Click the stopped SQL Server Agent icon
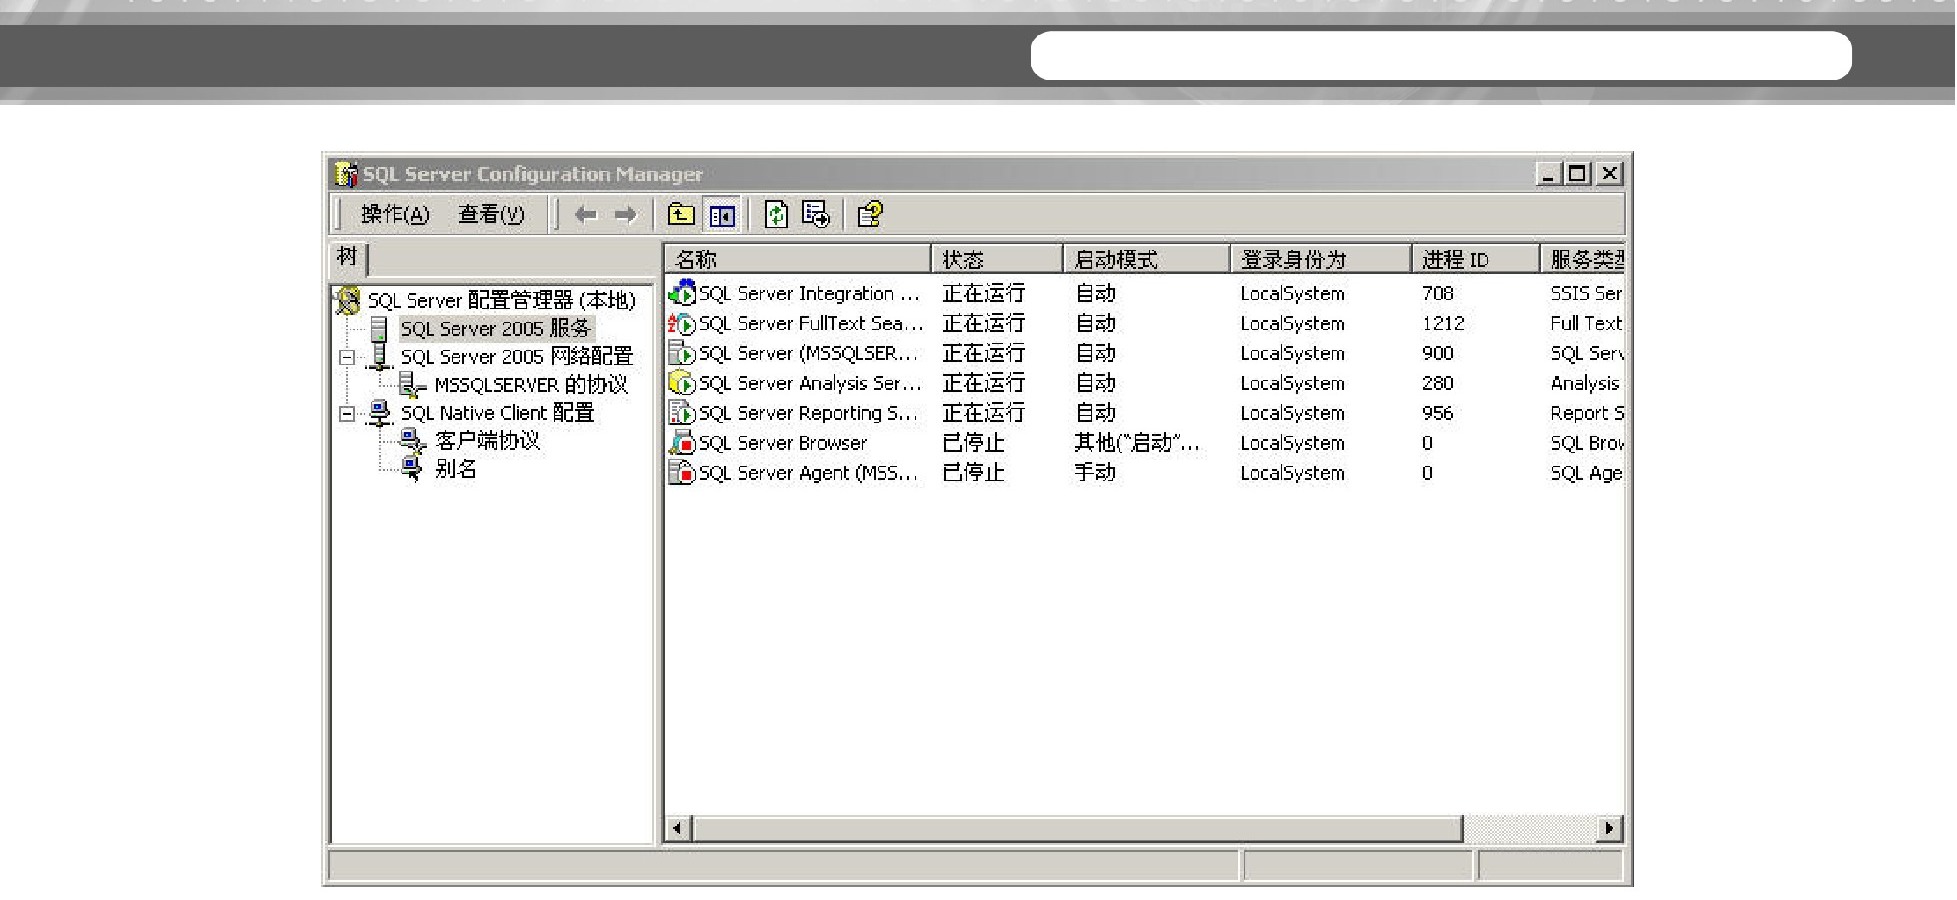 pyautogui.click(x=682, y=473)
